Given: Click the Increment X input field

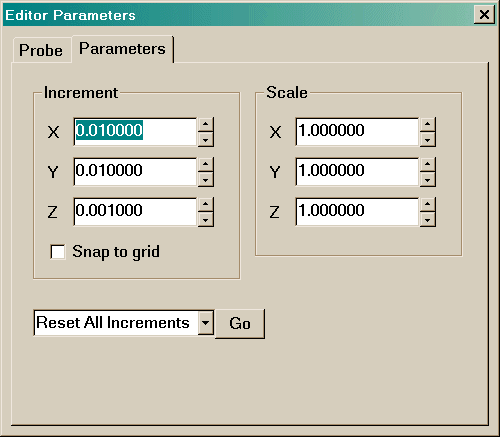Looking at the screenshot, I should pos(135,132).
